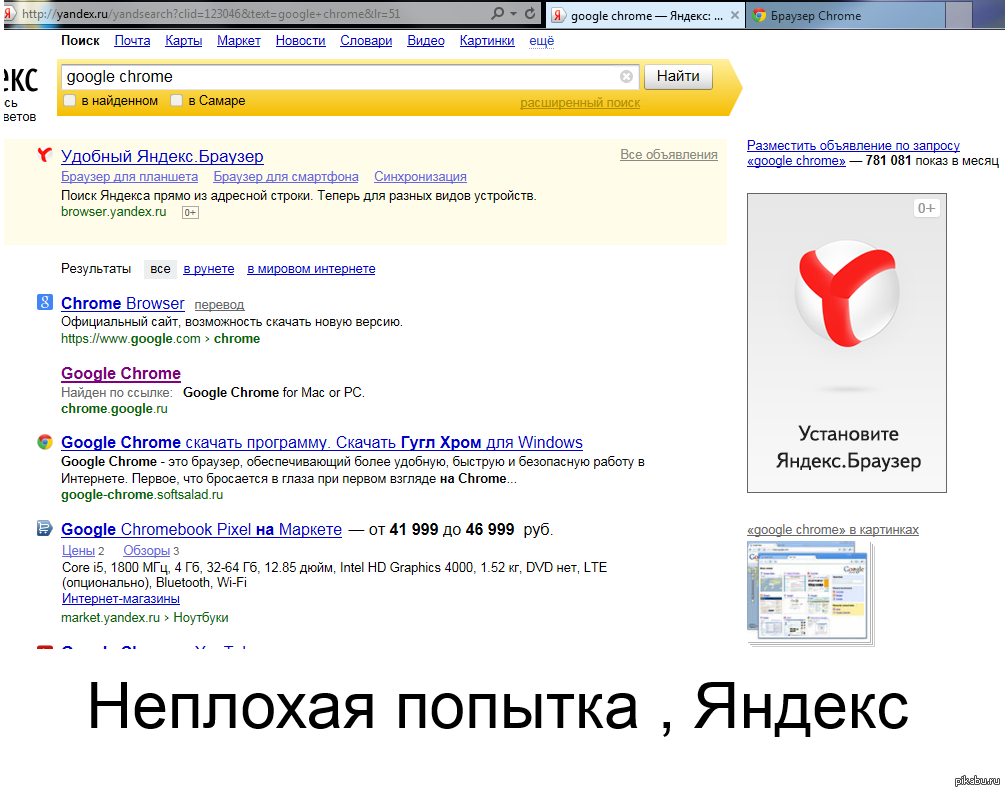Enable the в Самаре checkbox

point(176,101)
